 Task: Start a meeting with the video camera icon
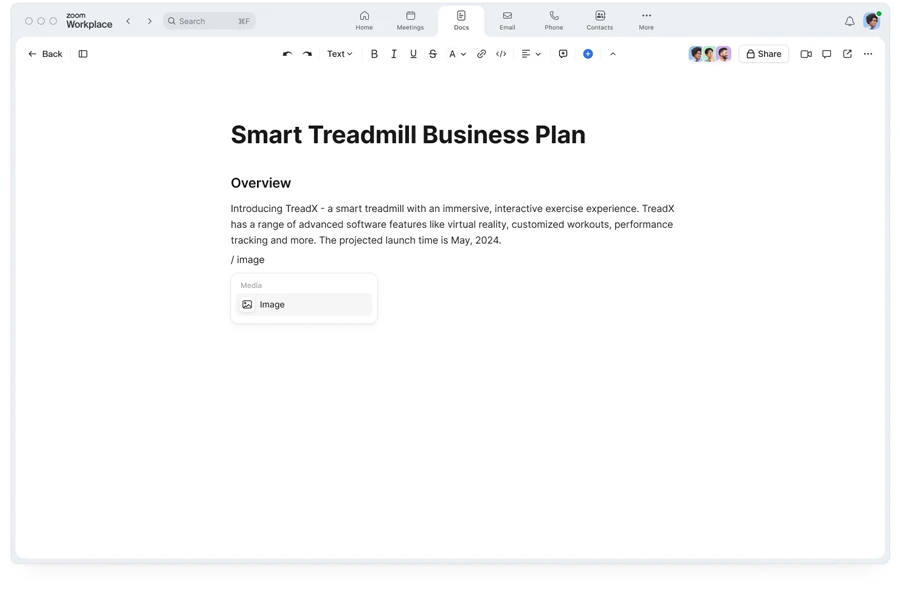click(x=806, y=54)
